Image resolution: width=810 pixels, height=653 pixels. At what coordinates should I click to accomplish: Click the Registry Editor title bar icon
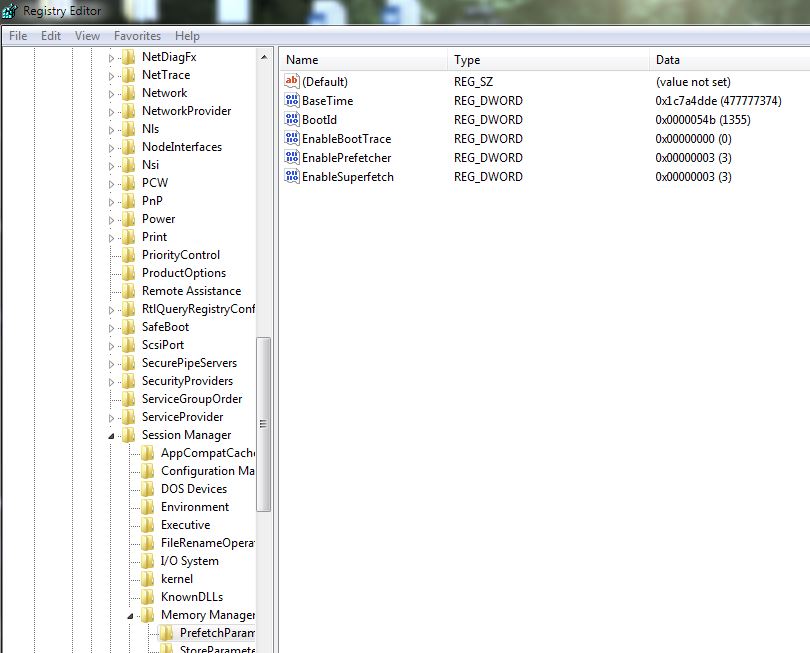(9, 11)
